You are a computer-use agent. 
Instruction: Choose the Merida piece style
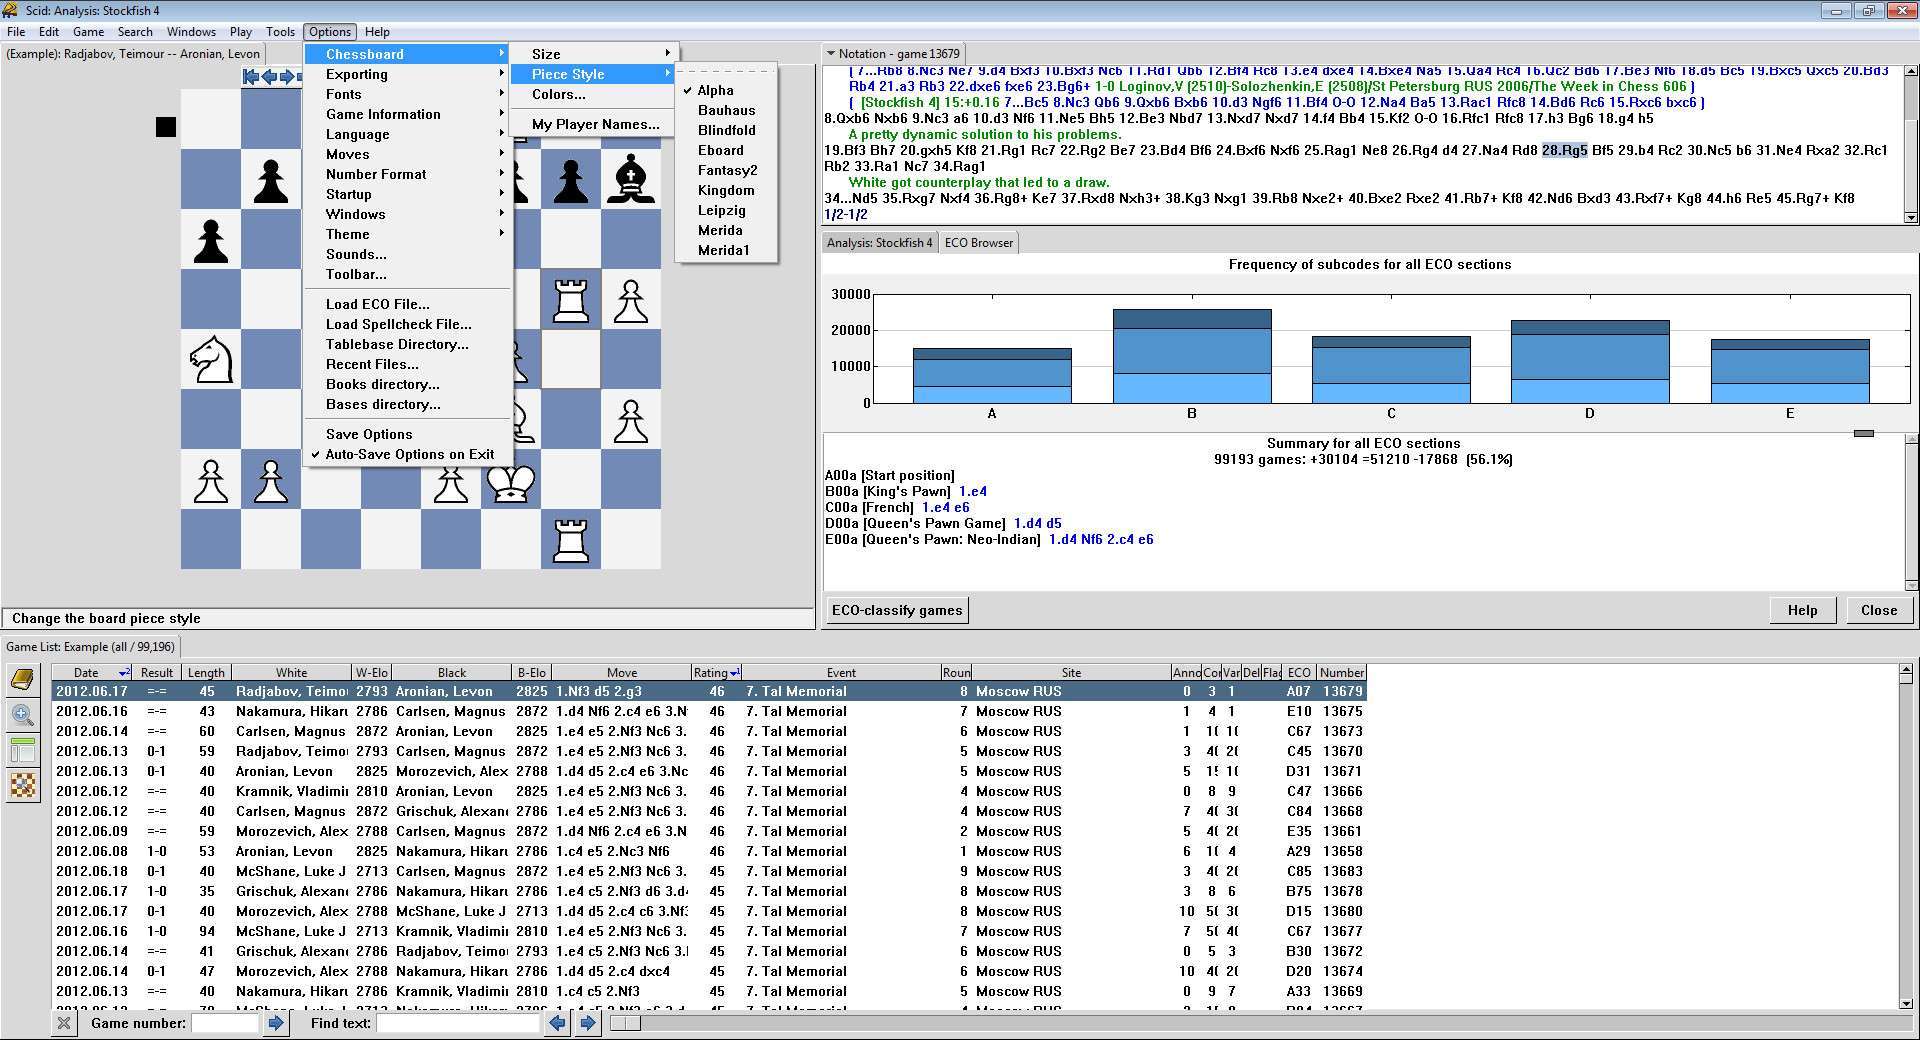click(718, 230)
